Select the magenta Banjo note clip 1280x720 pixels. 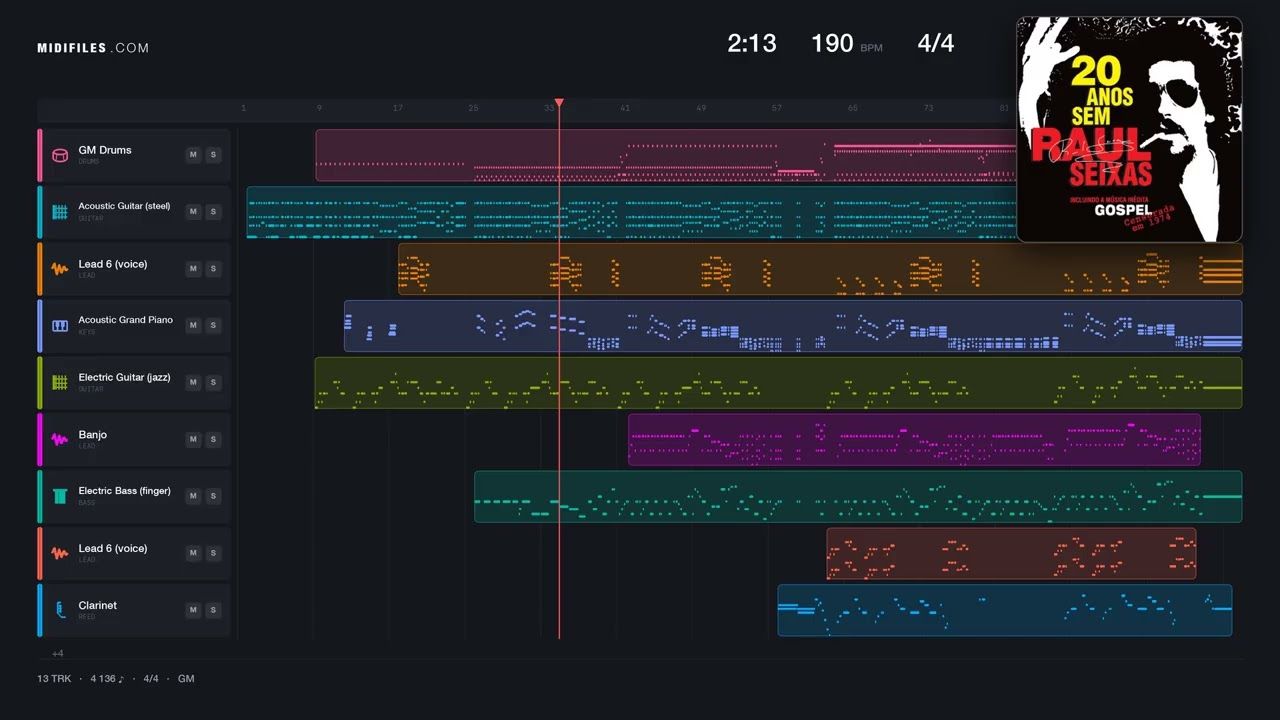tap(914, 440)
